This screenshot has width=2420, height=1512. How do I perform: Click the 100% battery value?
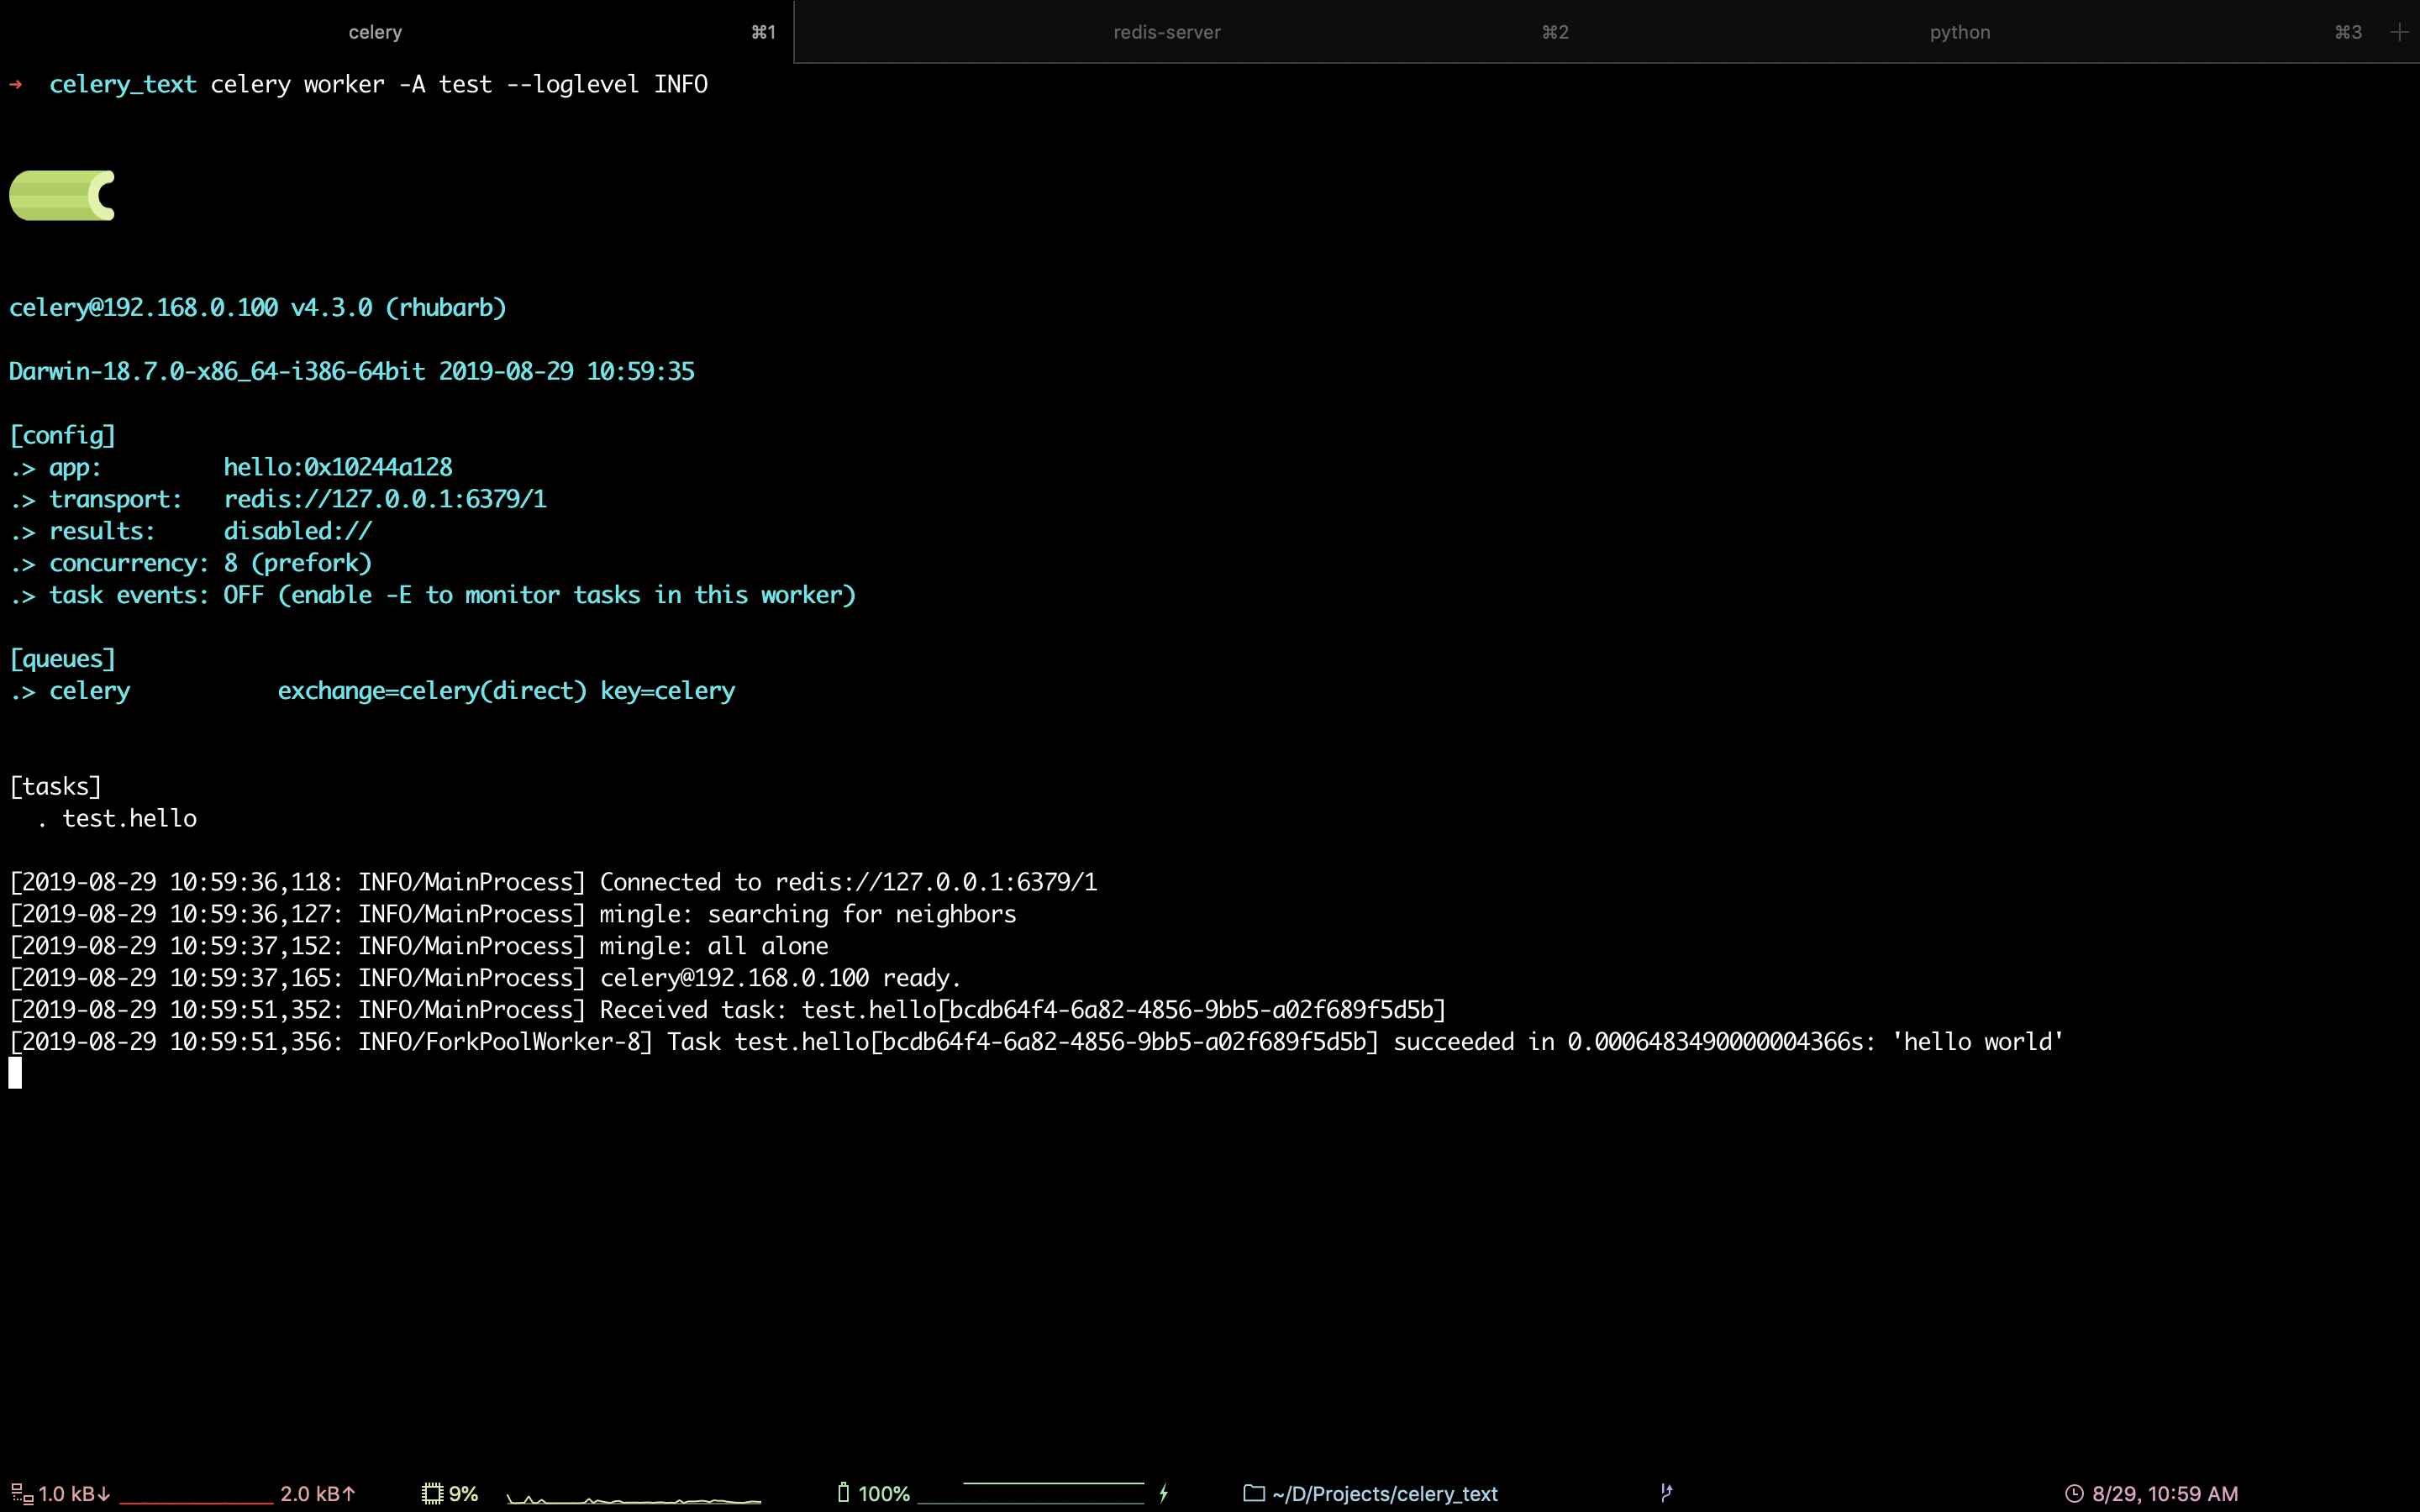(x=884, y=1494)
